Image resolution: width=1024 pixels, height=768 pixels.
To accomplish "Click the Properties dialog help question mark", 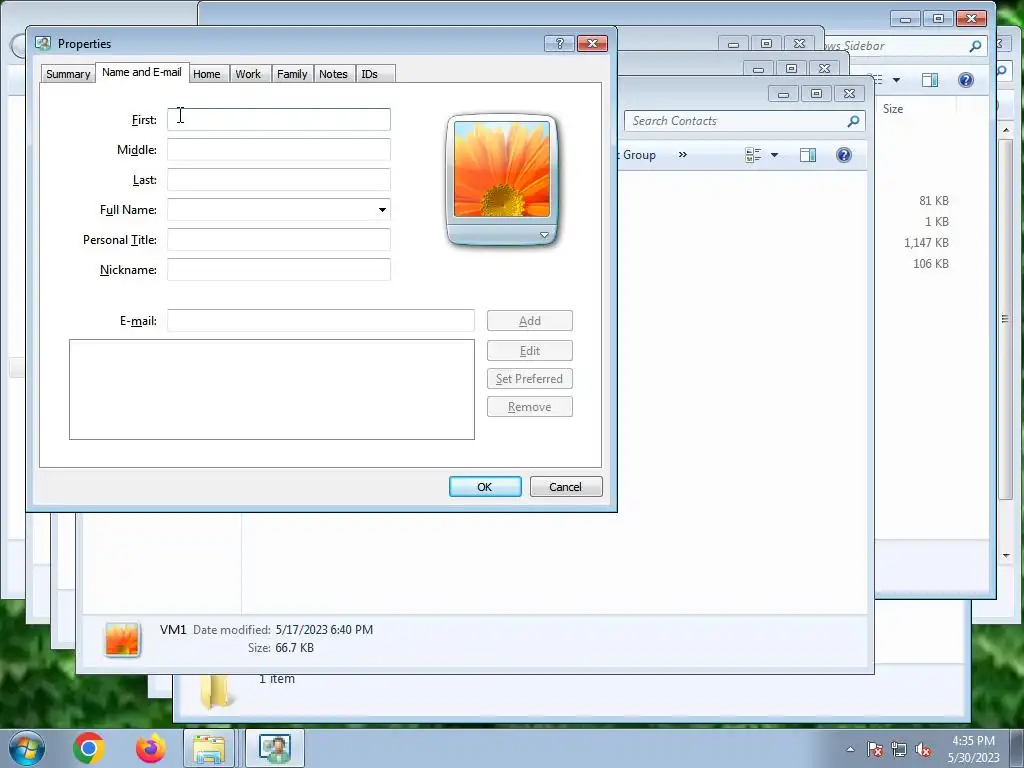I will [560, 44].
